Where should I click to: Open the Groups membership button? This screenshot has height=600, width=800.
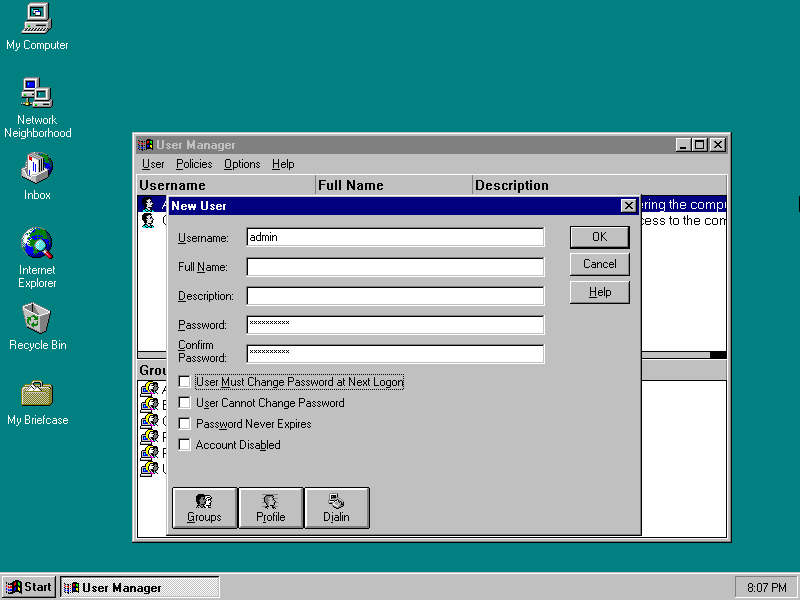(205, 508)
